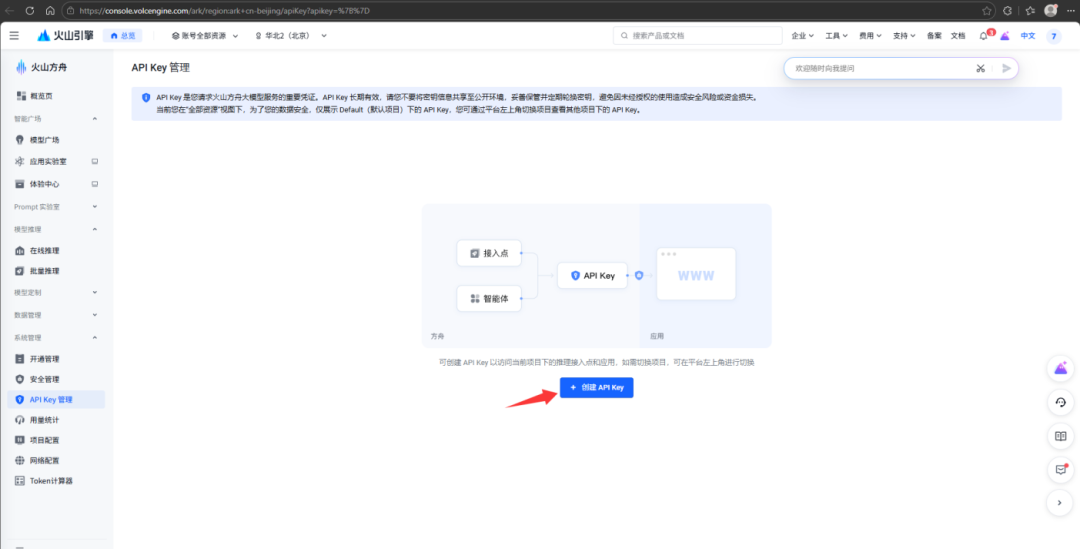Reload the page with the browser refresh icon
This screenshot has width=1080, height=549.
pos(30,10)
